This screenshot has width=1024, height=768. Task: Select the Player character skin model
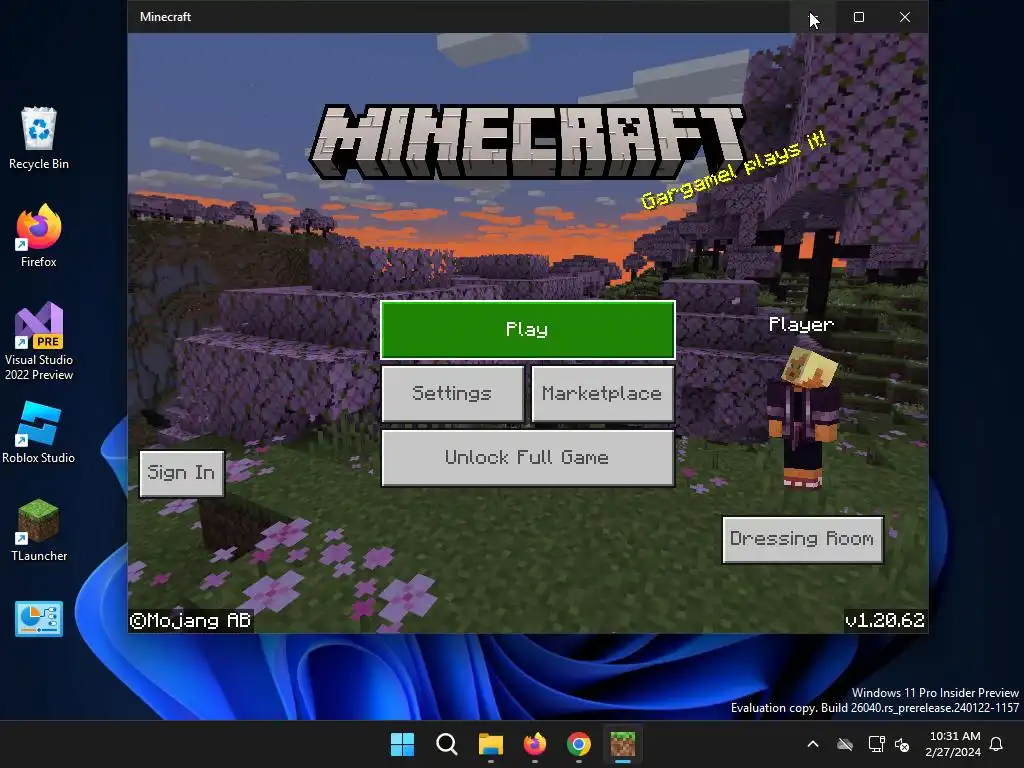[x=804, y=418]
